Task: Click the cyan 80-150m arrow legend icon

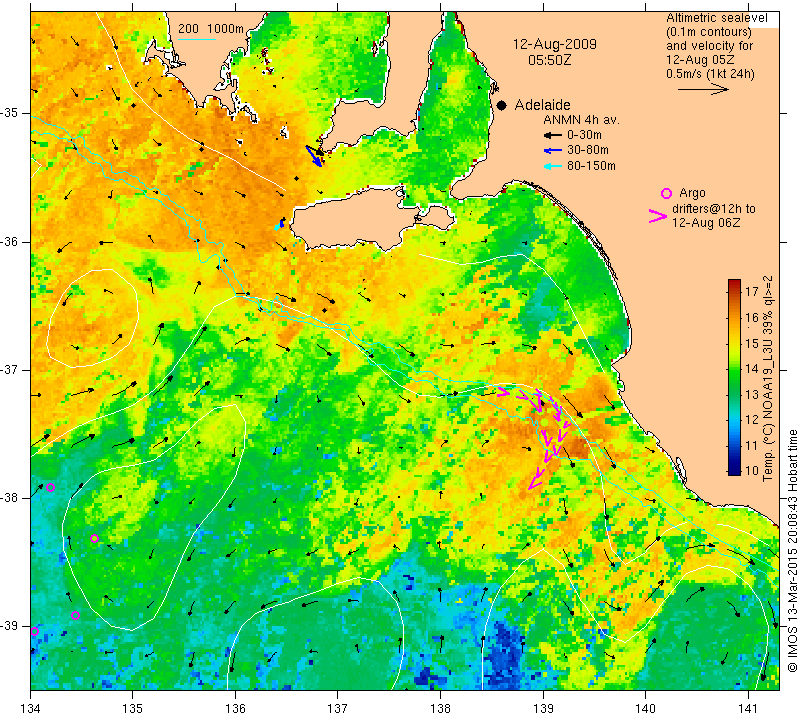Action: pos(553,166)
